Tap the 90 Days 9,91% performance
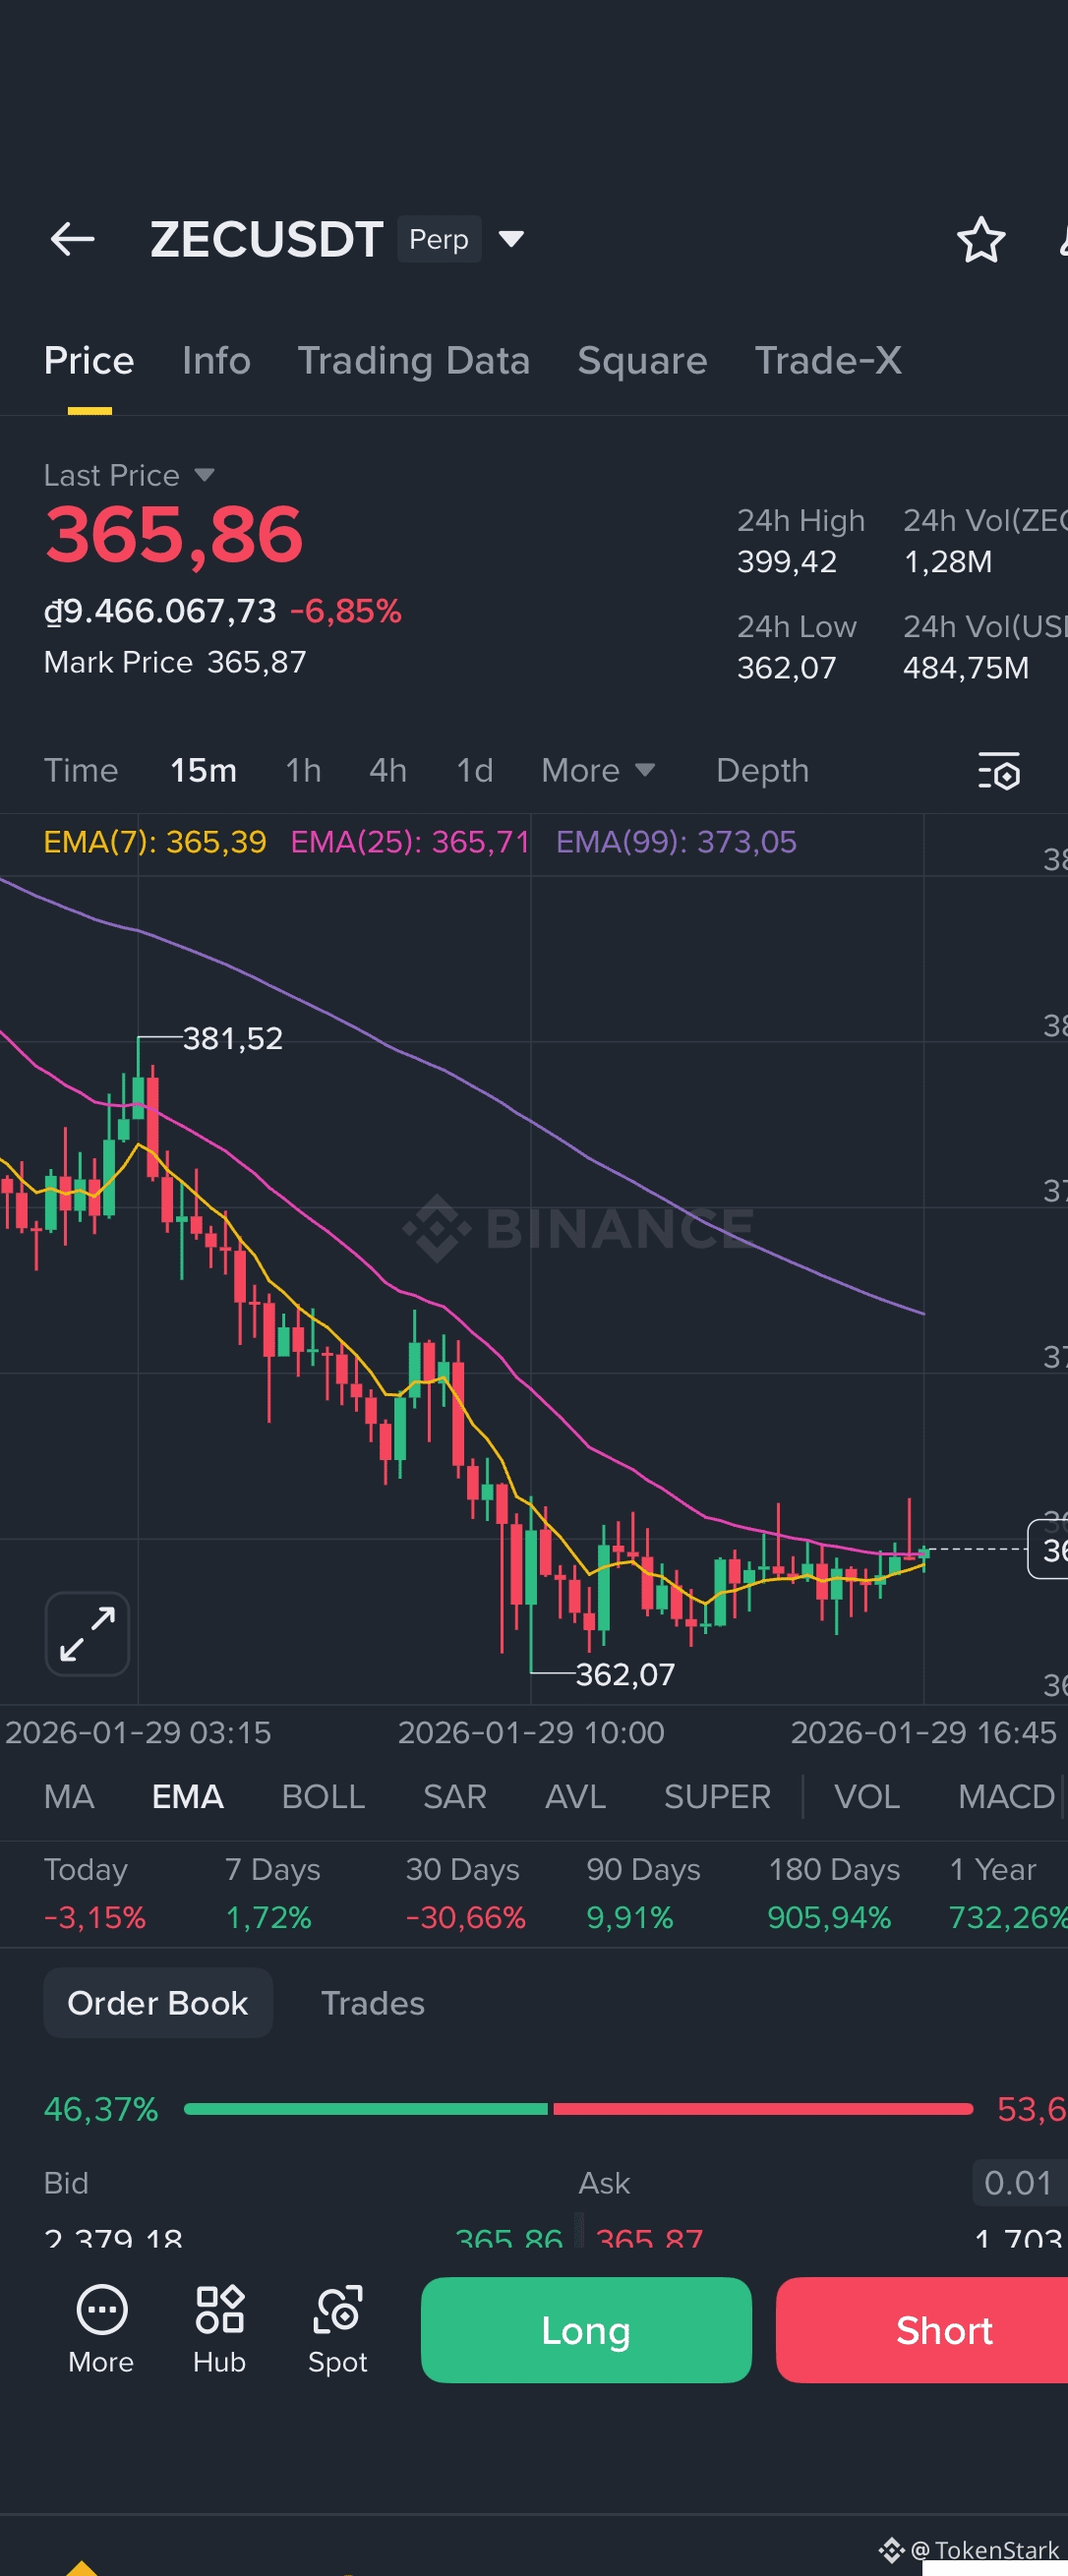Image resolution: width=1068 pixels, height=2576 pixels. [x=643, y=1893]
